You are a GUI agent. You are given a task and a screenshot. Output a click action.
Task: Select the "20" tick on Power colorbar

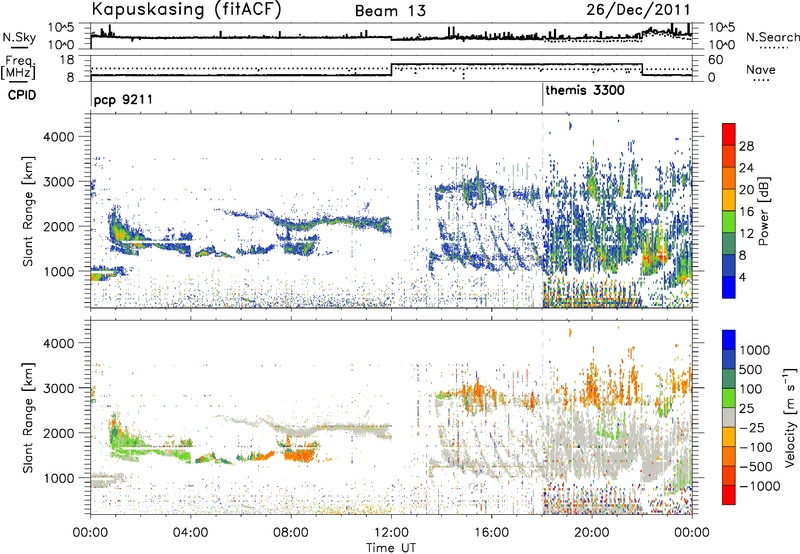click(x=746, y=190)
